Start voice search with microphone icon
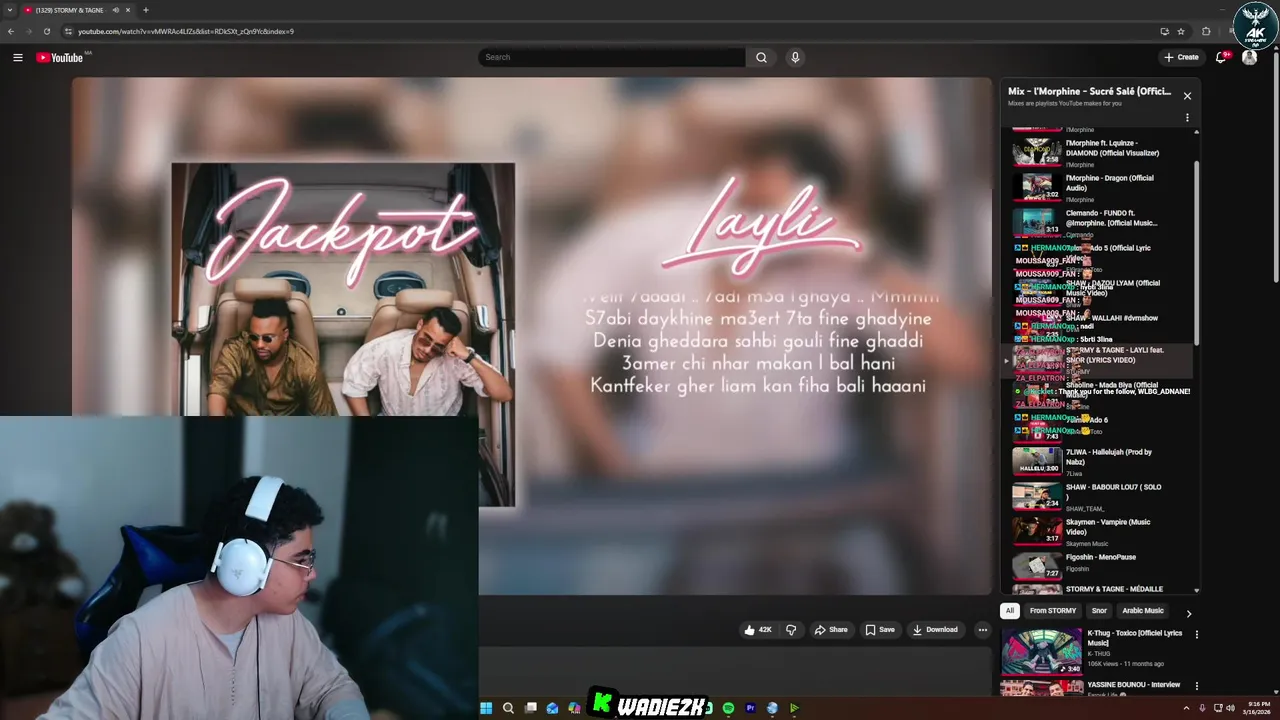Image resolution: width=1280 pixels, height=720 pixels. (x=795, y=57)
